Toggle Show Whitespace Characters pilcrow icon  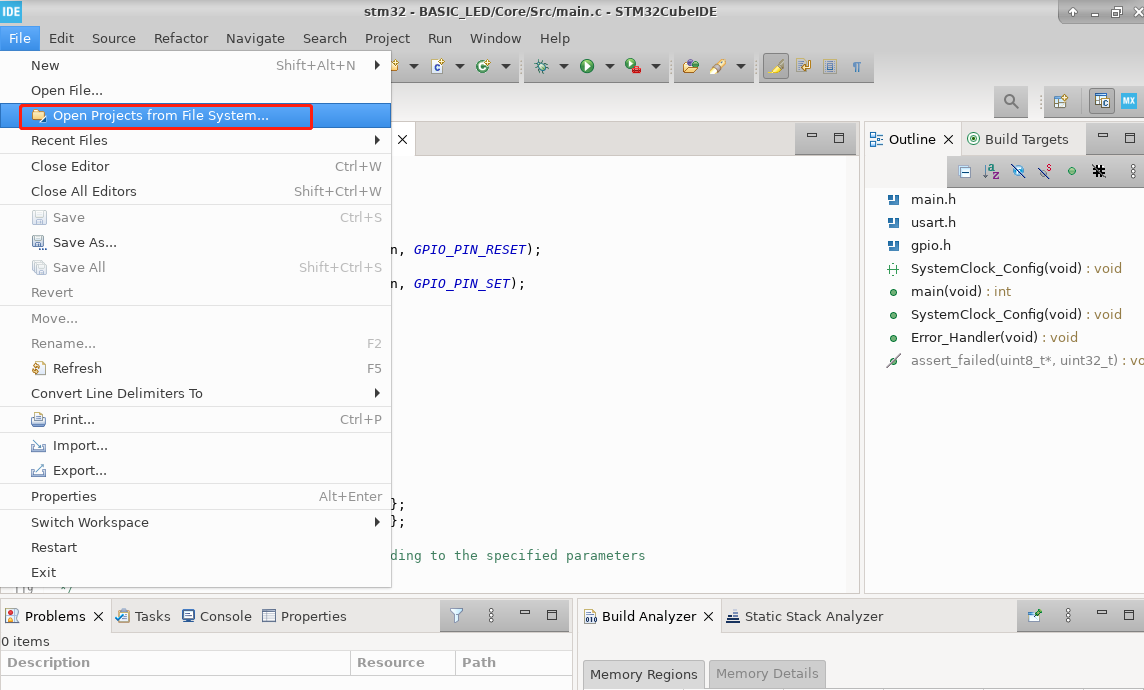tap(857, 66)
